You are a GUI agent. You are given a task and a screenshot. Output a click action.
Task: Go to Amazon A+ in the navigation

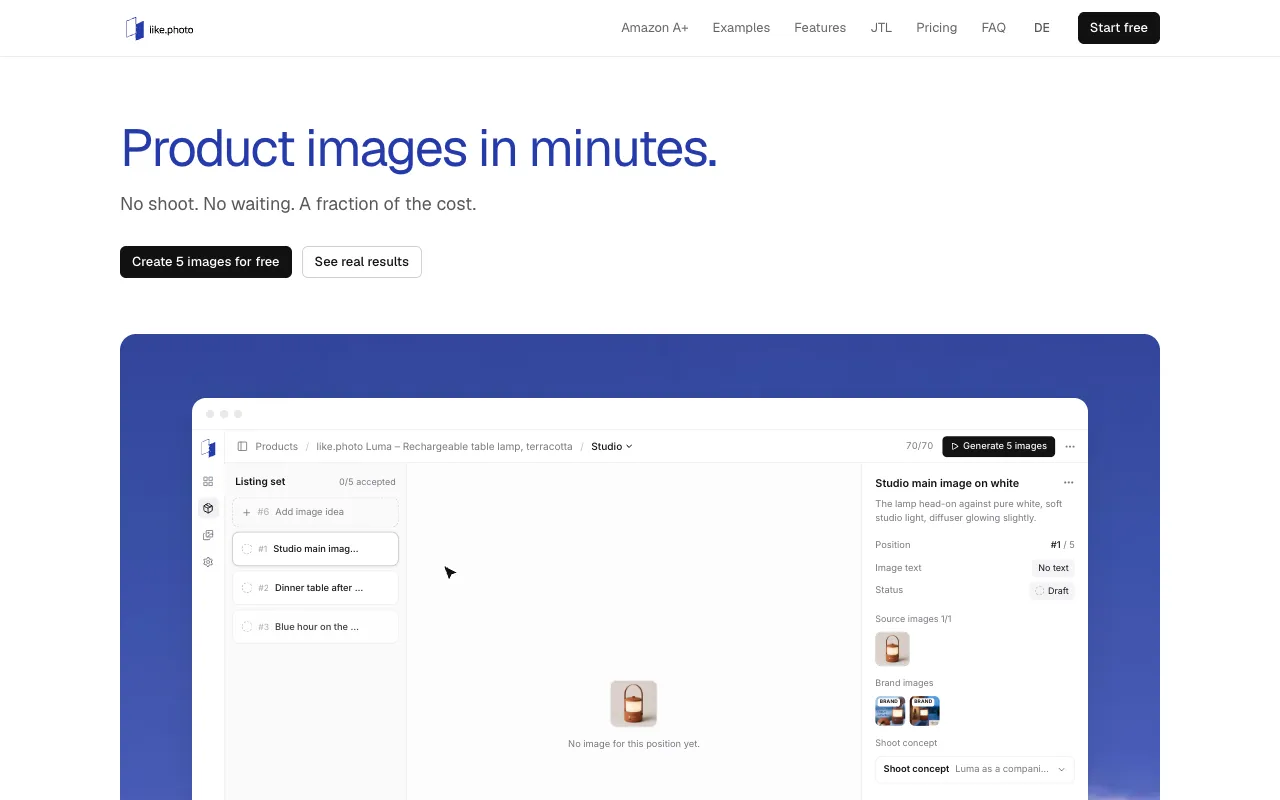click(655, 28)
